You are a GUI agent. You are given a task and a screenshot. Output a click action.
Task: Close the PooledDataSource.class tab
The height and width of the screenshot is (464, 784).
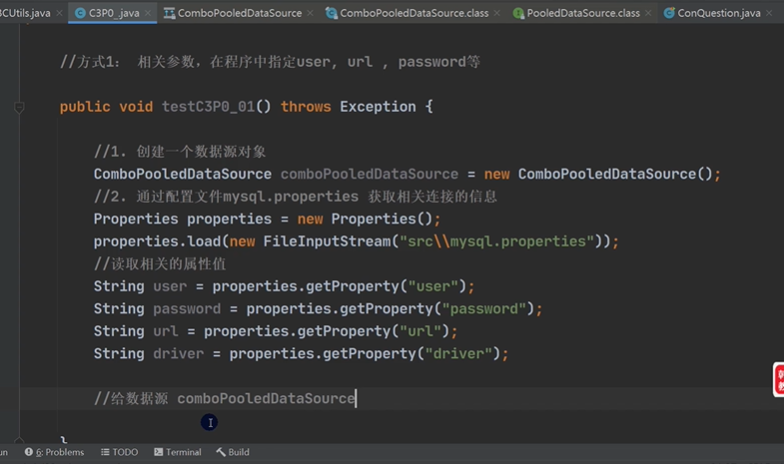648,13
